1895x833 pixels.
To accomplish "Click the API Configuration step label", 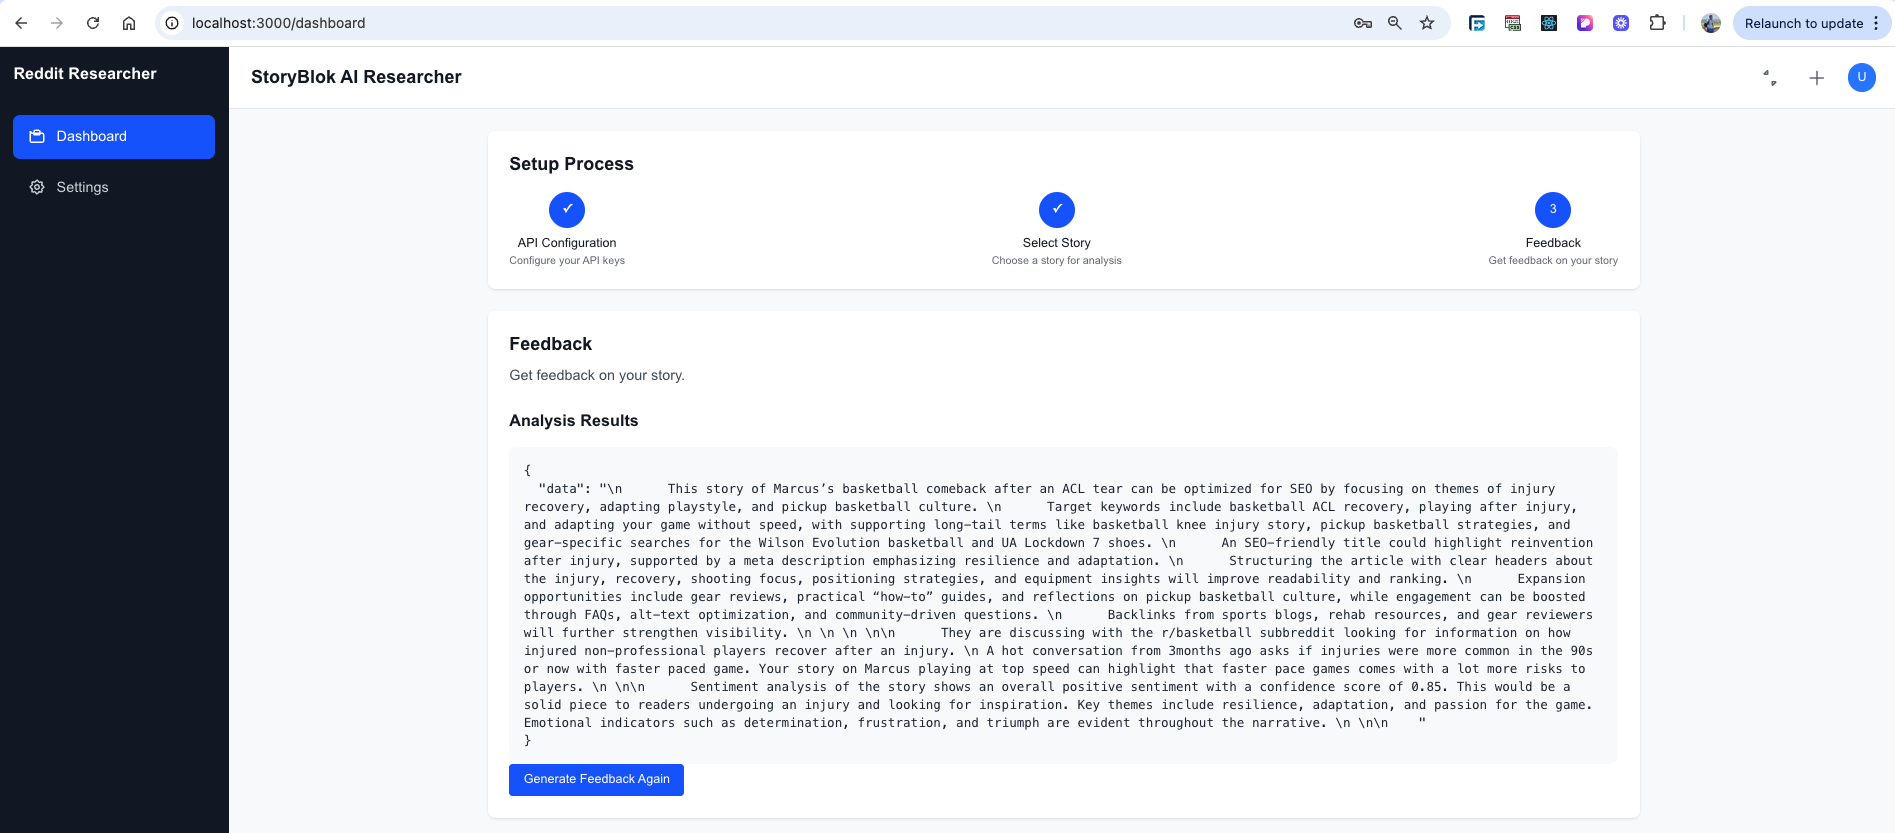I will coord(567,243).
